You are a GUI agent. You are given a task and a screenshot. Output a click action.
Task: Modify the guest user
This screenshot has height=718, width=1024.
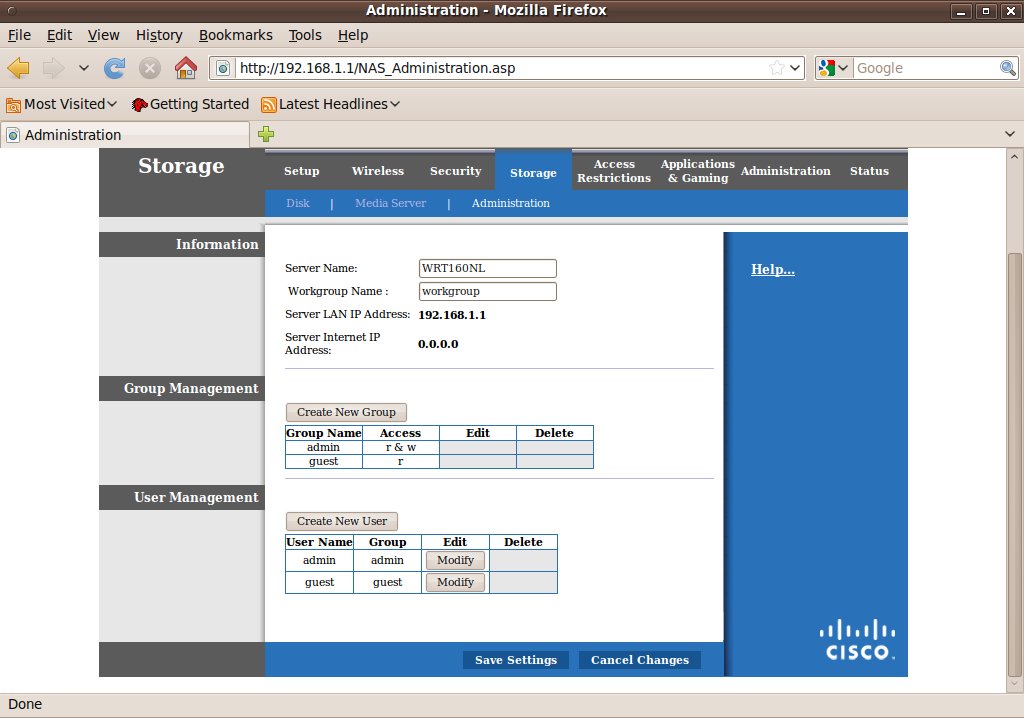point(455,582)
